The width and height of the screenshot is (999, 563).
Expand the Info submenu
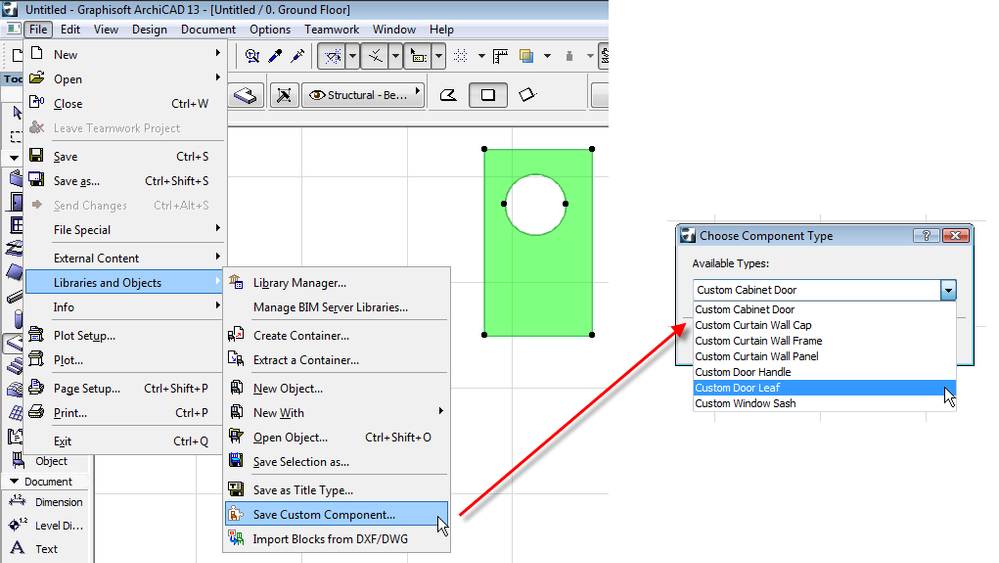point(126,307)
